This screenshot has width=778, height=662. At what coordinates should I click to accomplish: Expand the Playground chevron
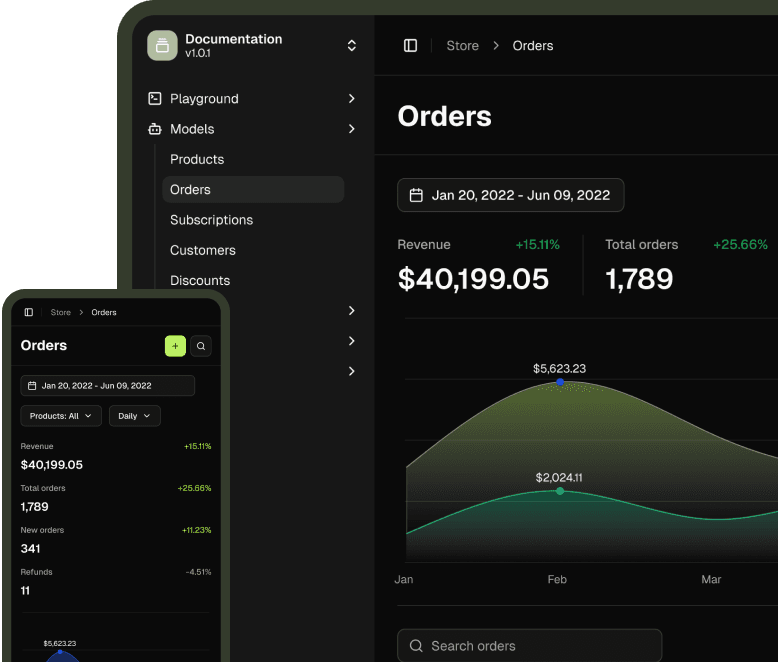351,99
